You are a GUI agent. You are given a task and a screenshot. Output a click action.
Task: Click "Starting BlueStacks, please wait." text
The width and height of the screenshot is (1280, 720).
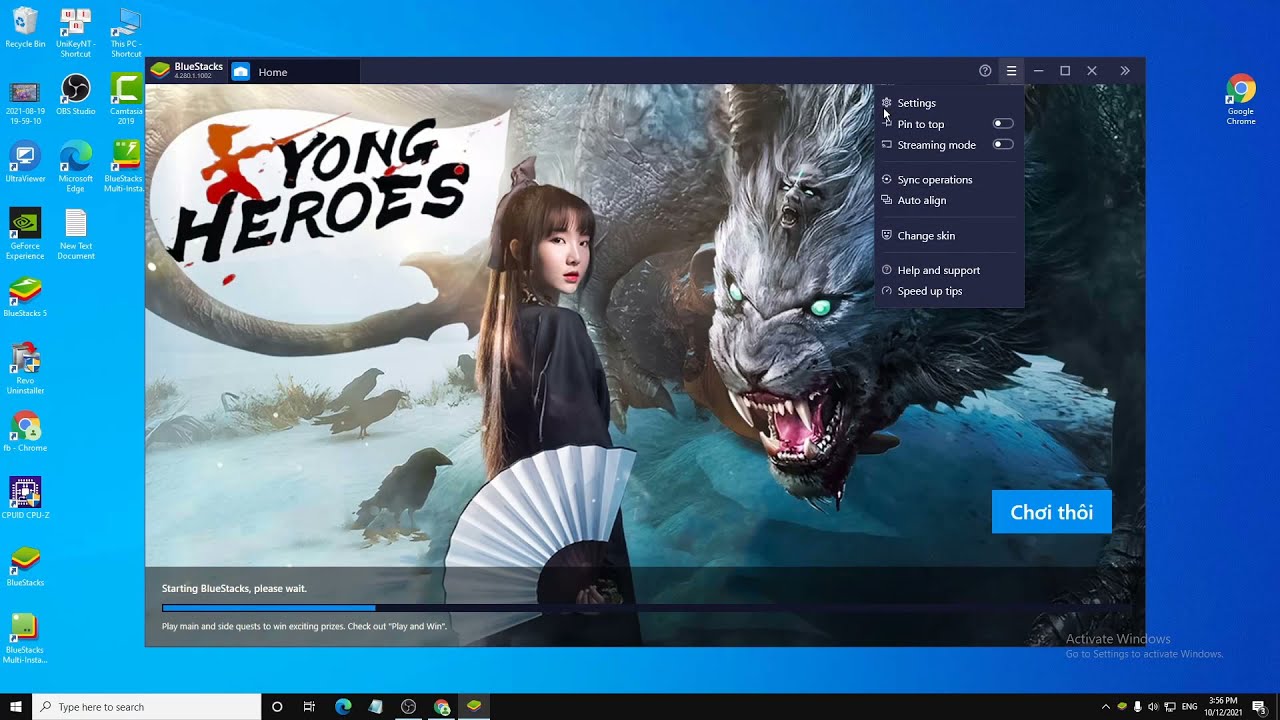(x=234, y=588)
